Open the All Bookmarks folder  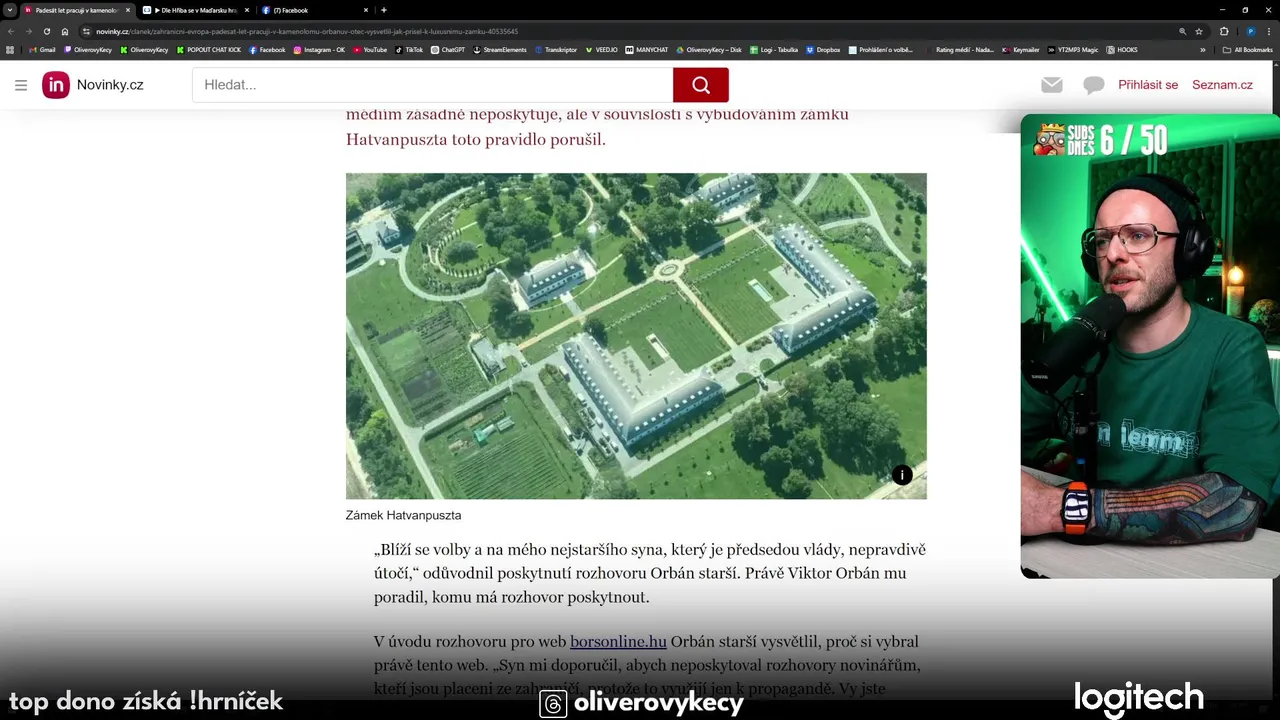[1247, 49]
